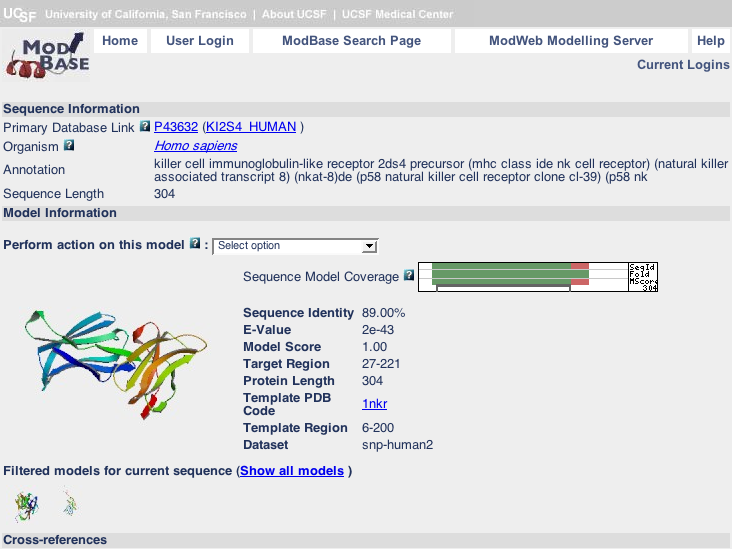Image resolution: width=734 pixels, height=549 pixels.
Task: Open the Select option dropdown
Action: [295, 246]
